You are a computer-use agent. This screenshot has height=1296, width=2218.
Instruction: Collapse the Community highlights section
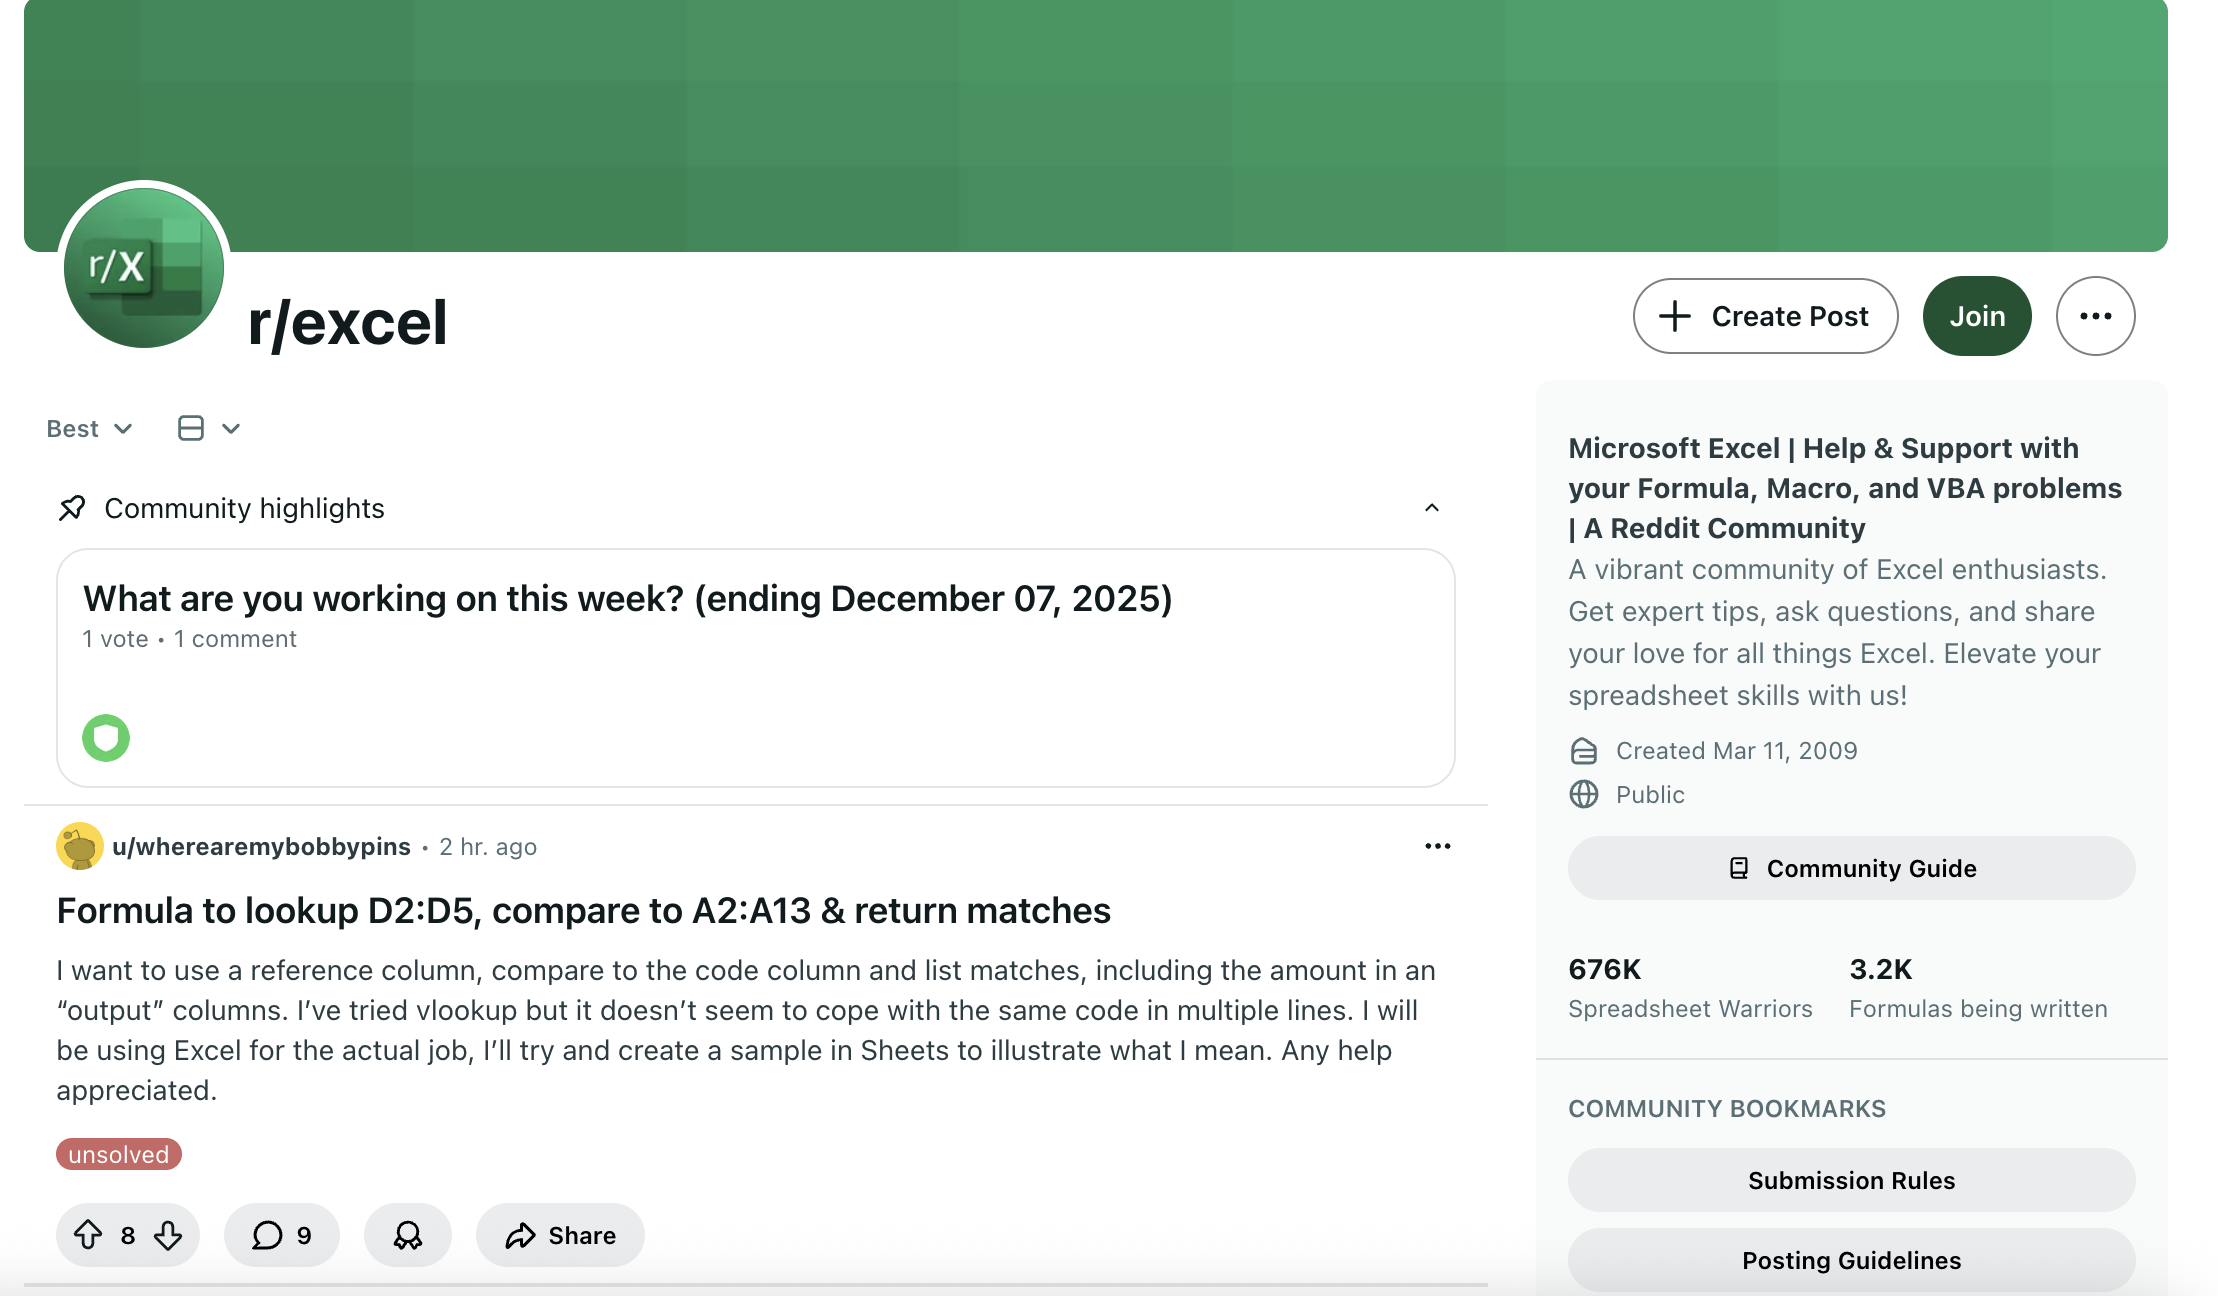tap(1431, 508)
